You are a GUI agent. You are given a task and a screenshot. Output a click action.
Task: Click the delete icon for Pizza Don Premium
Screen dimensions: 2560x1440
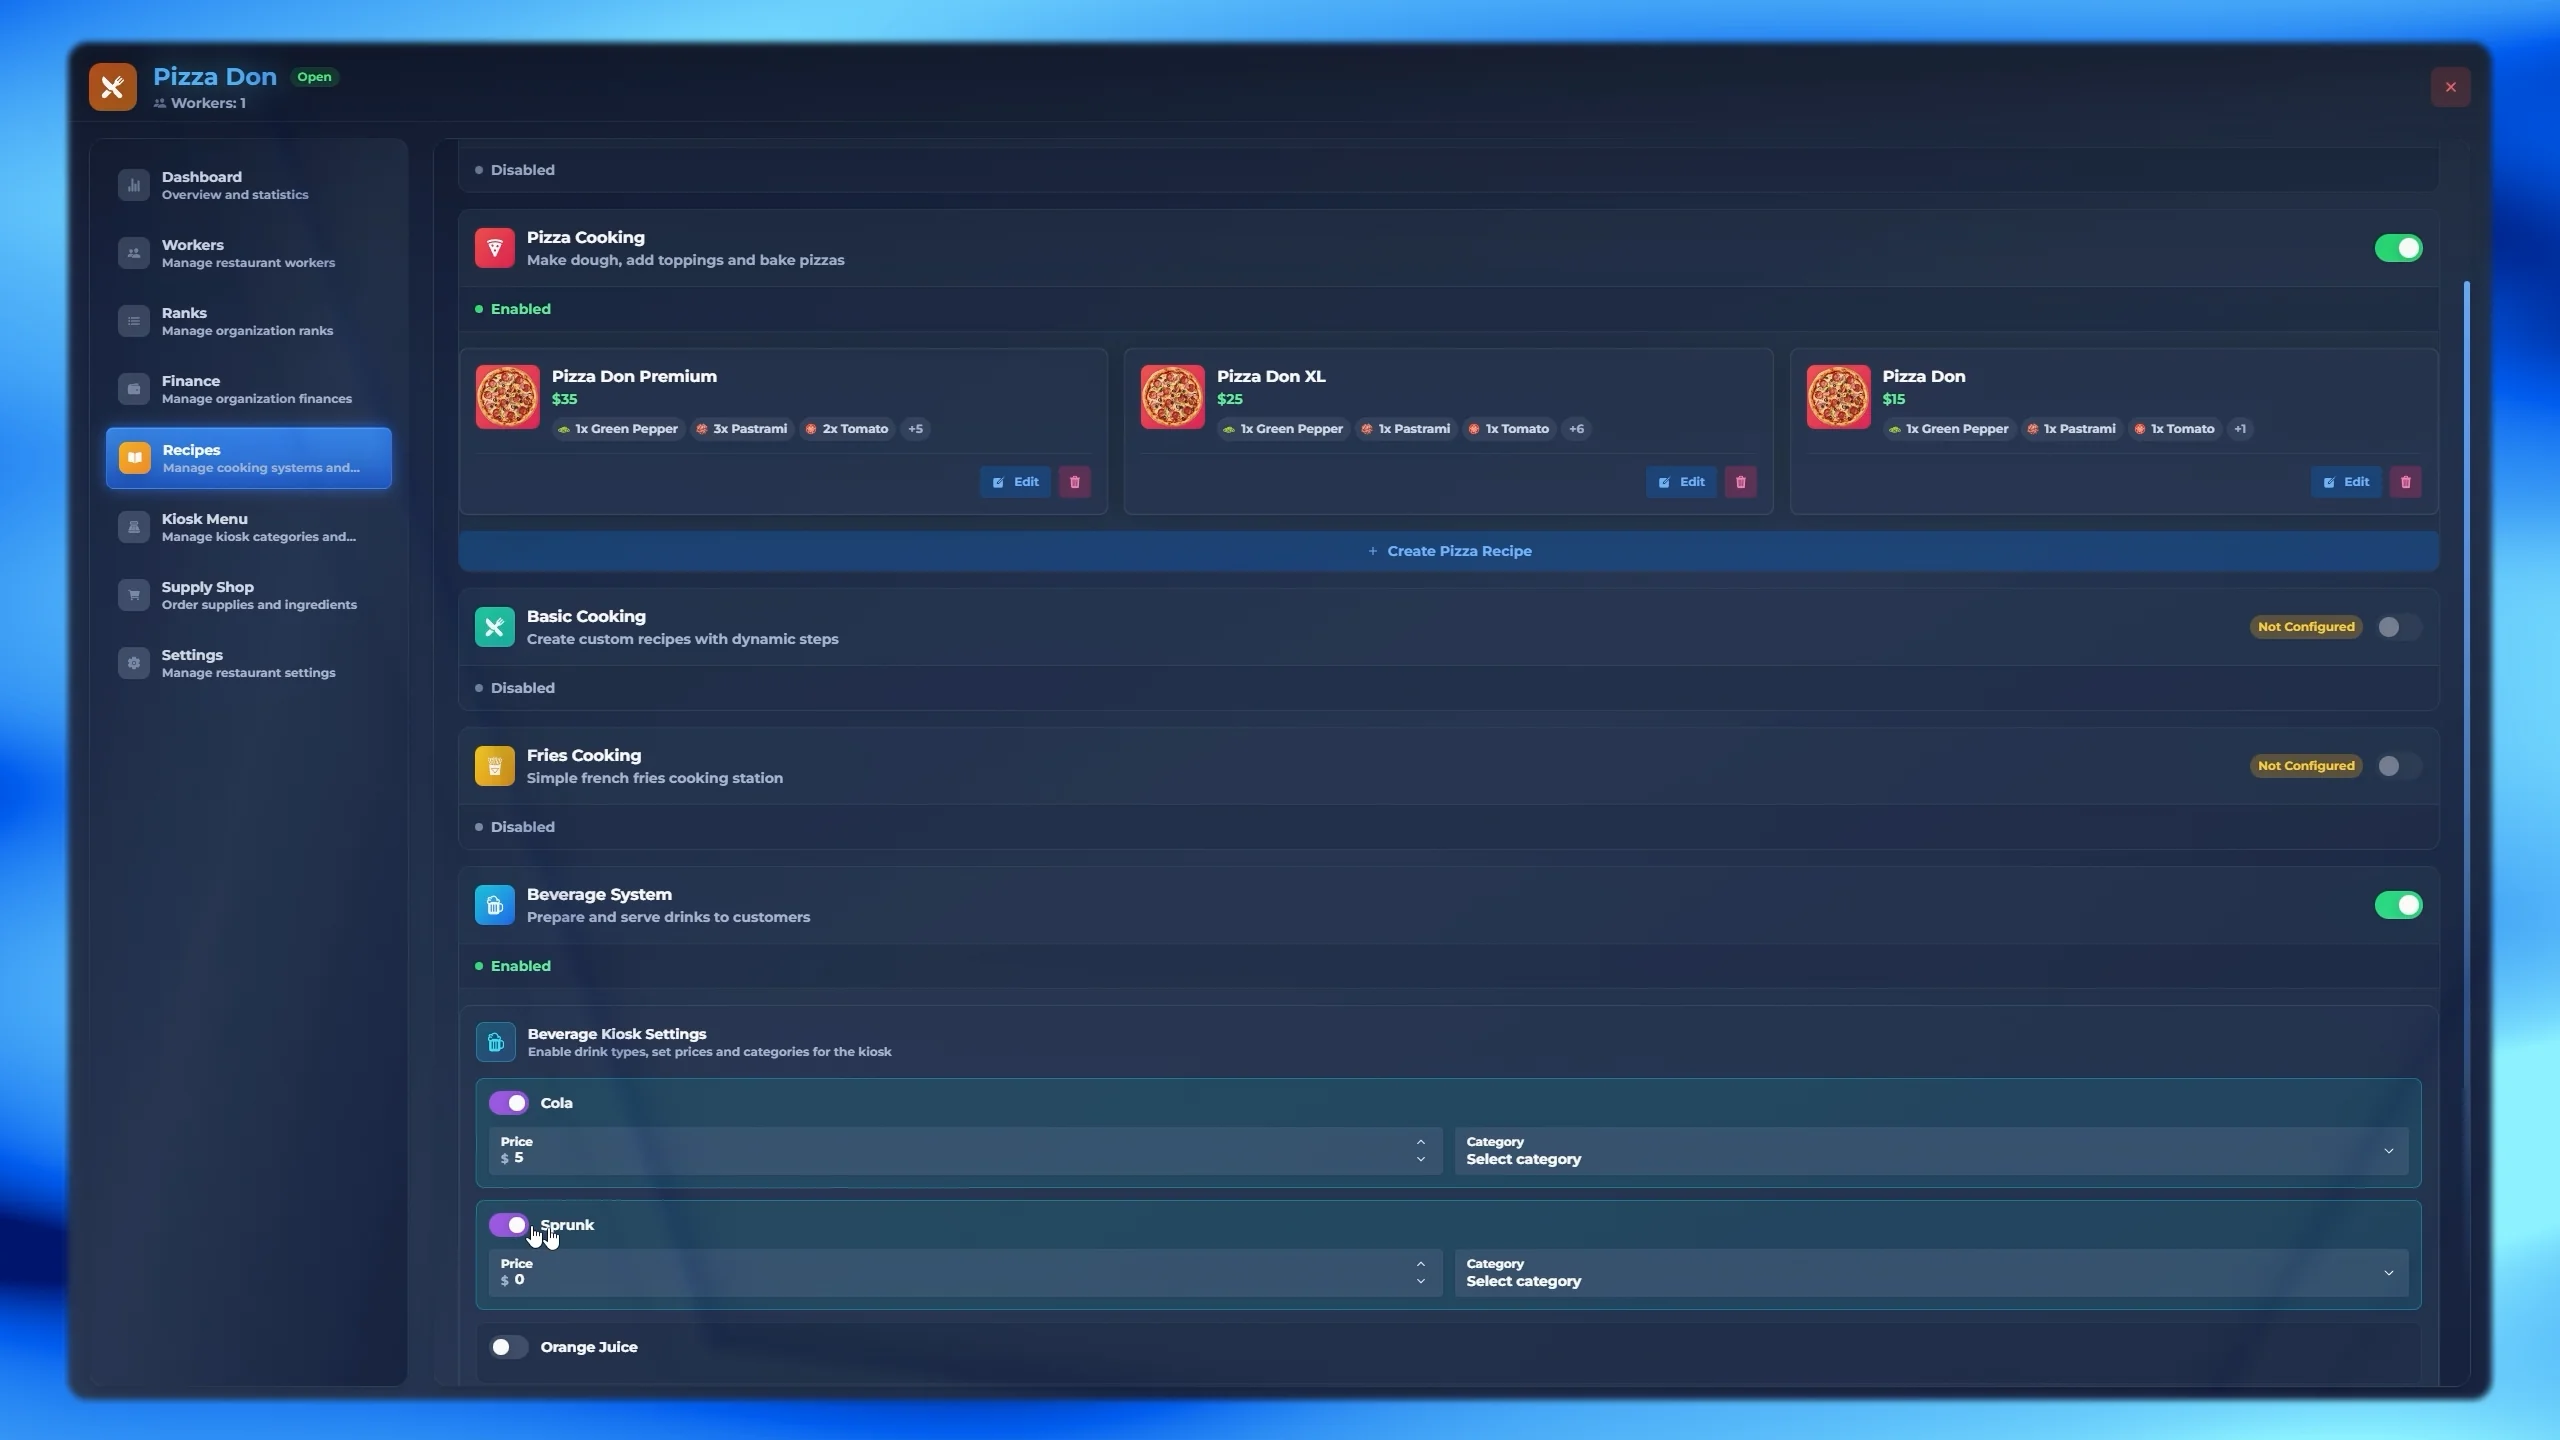[1075, 482]
